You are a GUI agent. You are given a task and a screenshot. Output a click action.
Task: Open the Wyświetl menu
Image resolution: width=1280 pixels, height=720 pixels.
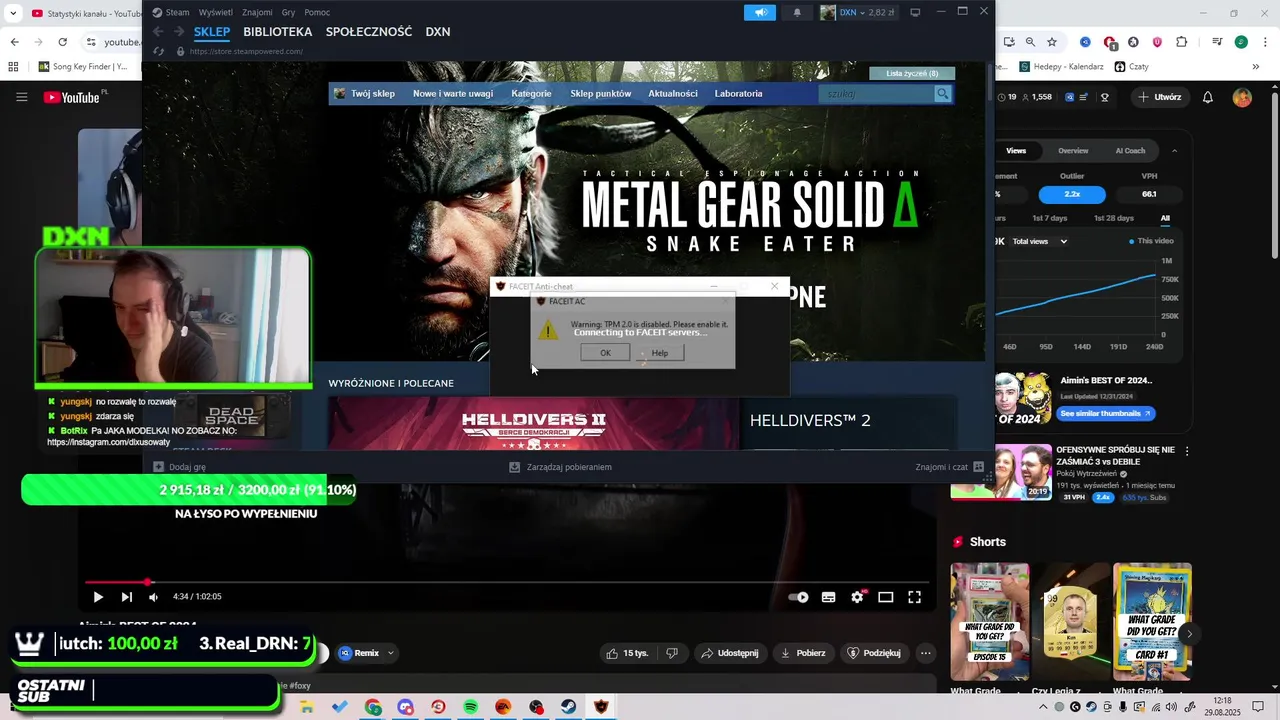click(215, 12)
